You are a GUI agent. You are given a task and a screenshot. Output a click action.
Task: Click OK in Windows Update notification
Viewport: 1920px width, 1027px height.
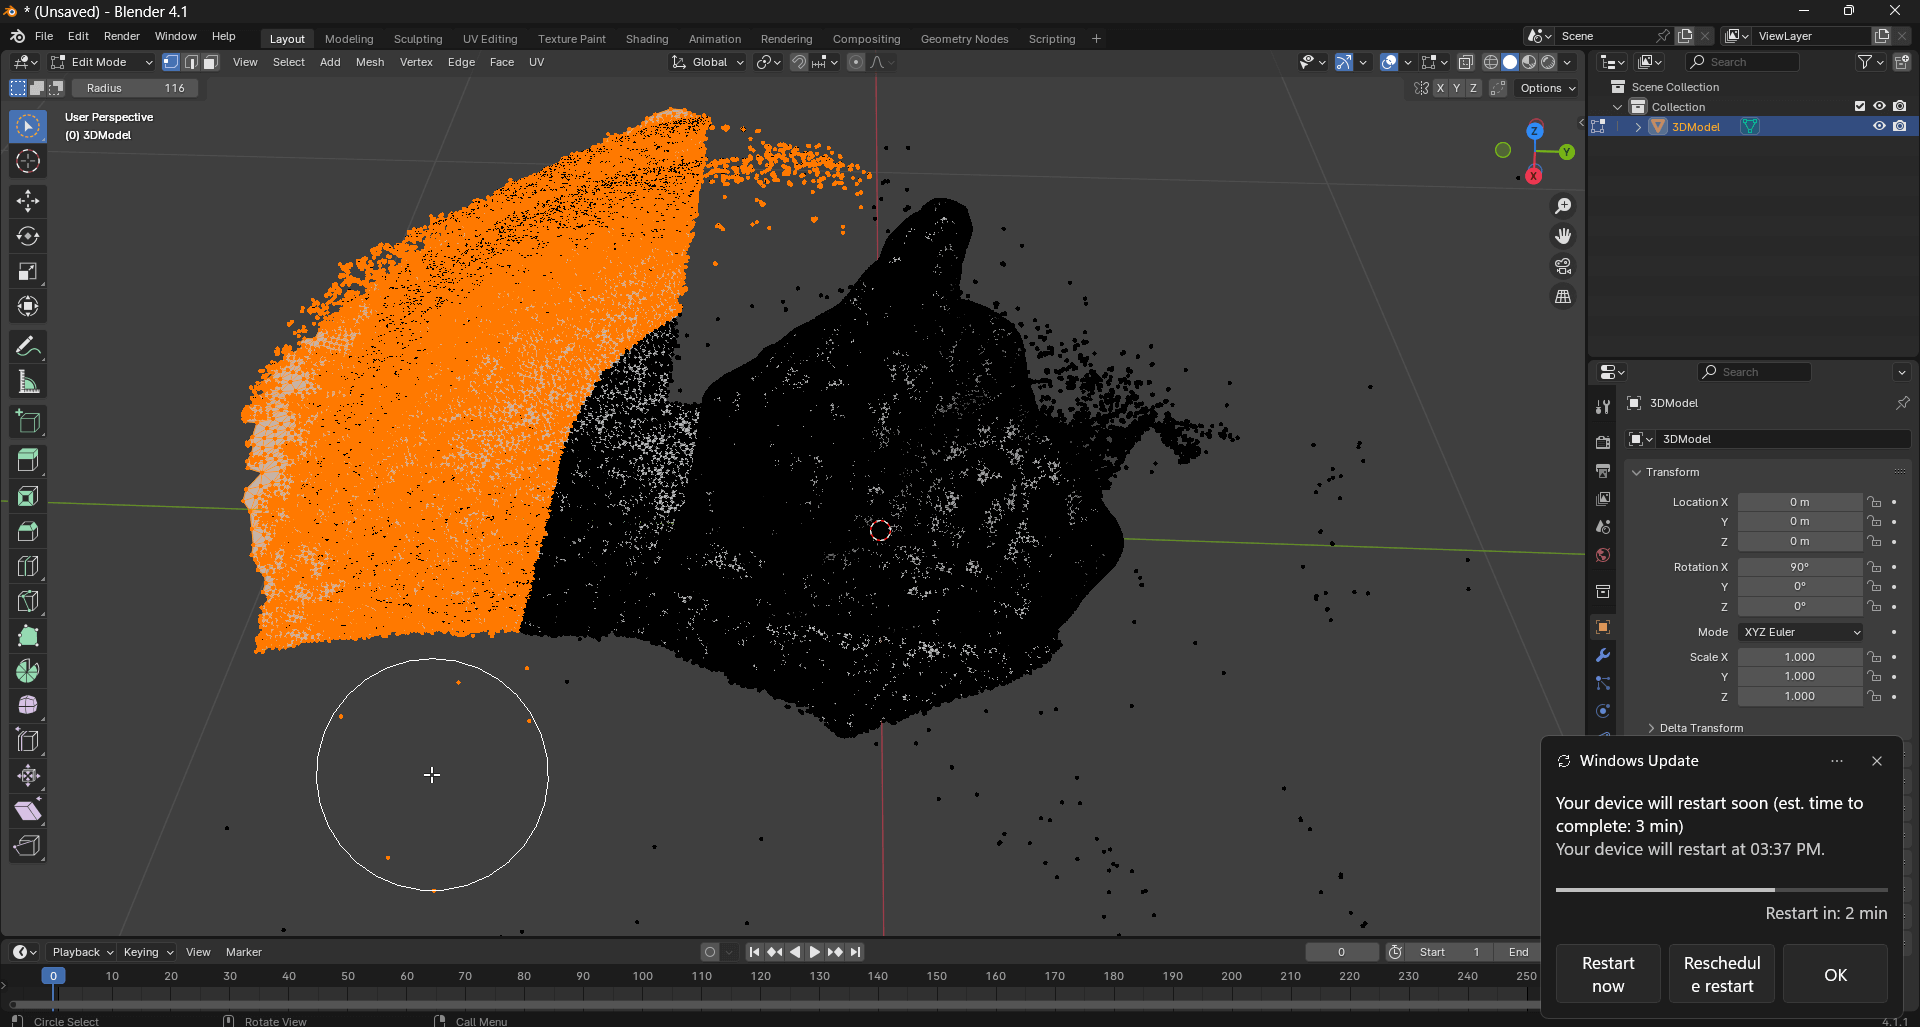point(1835,974)
